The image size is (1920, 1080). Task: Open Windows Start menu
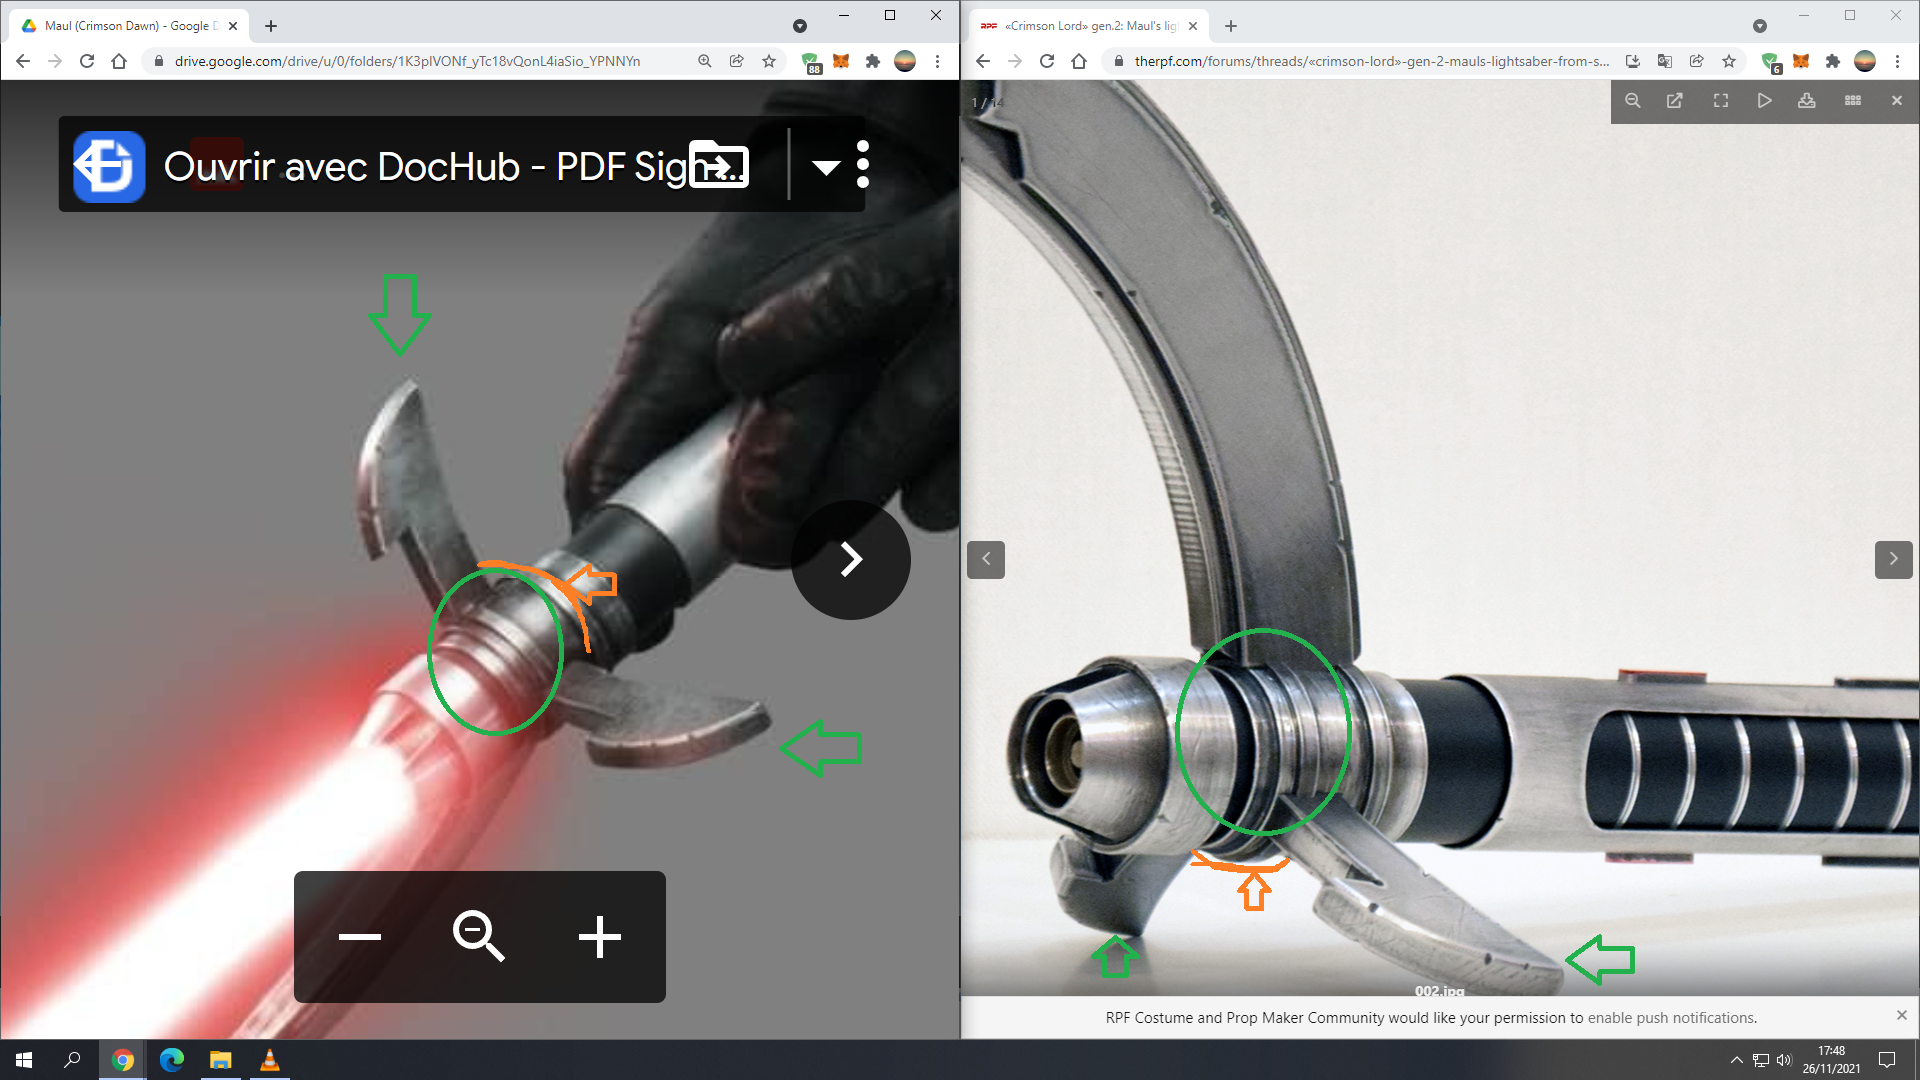tap(24, 1060)
